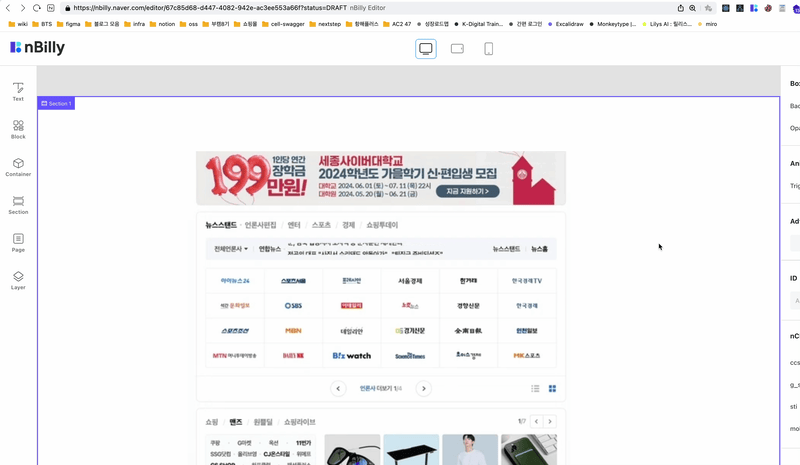
Task: Select the Text tool in sidebar
Action: 18,92
